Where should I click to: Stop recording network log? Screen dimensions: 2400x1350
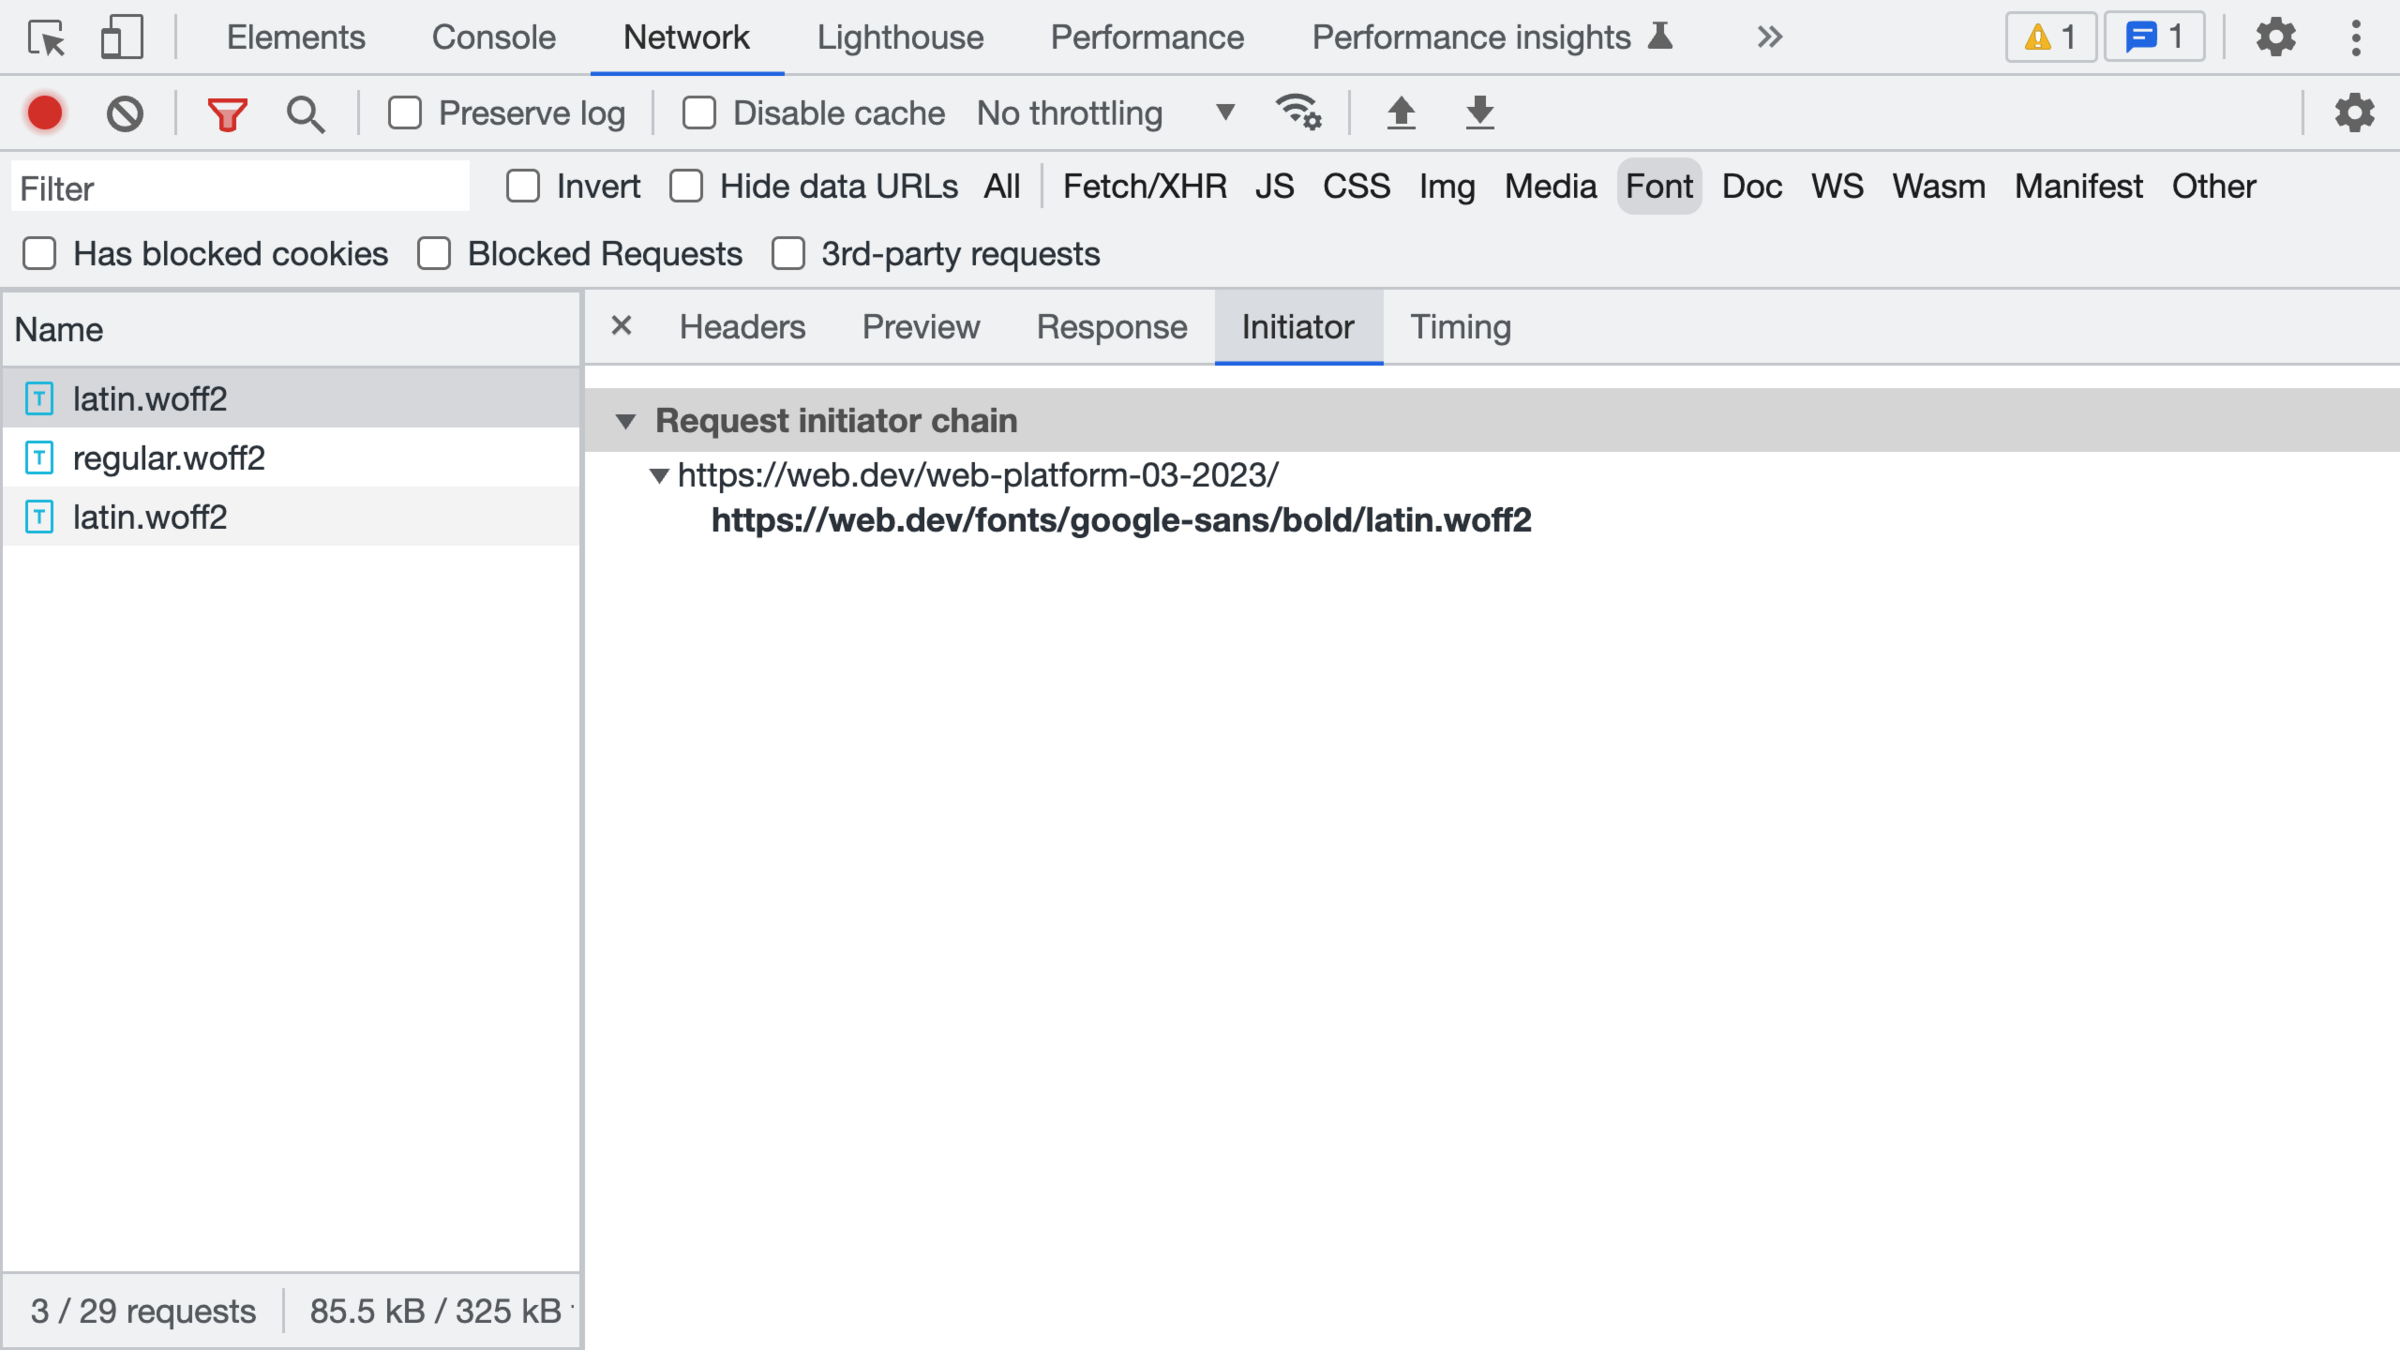click(45, 113)
